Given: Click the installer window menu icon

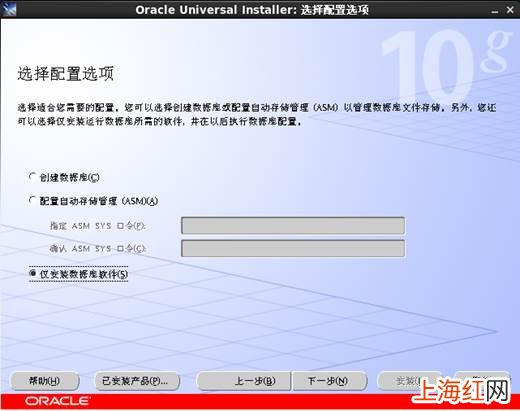Looking at the screenshot, I should [9, 9].
